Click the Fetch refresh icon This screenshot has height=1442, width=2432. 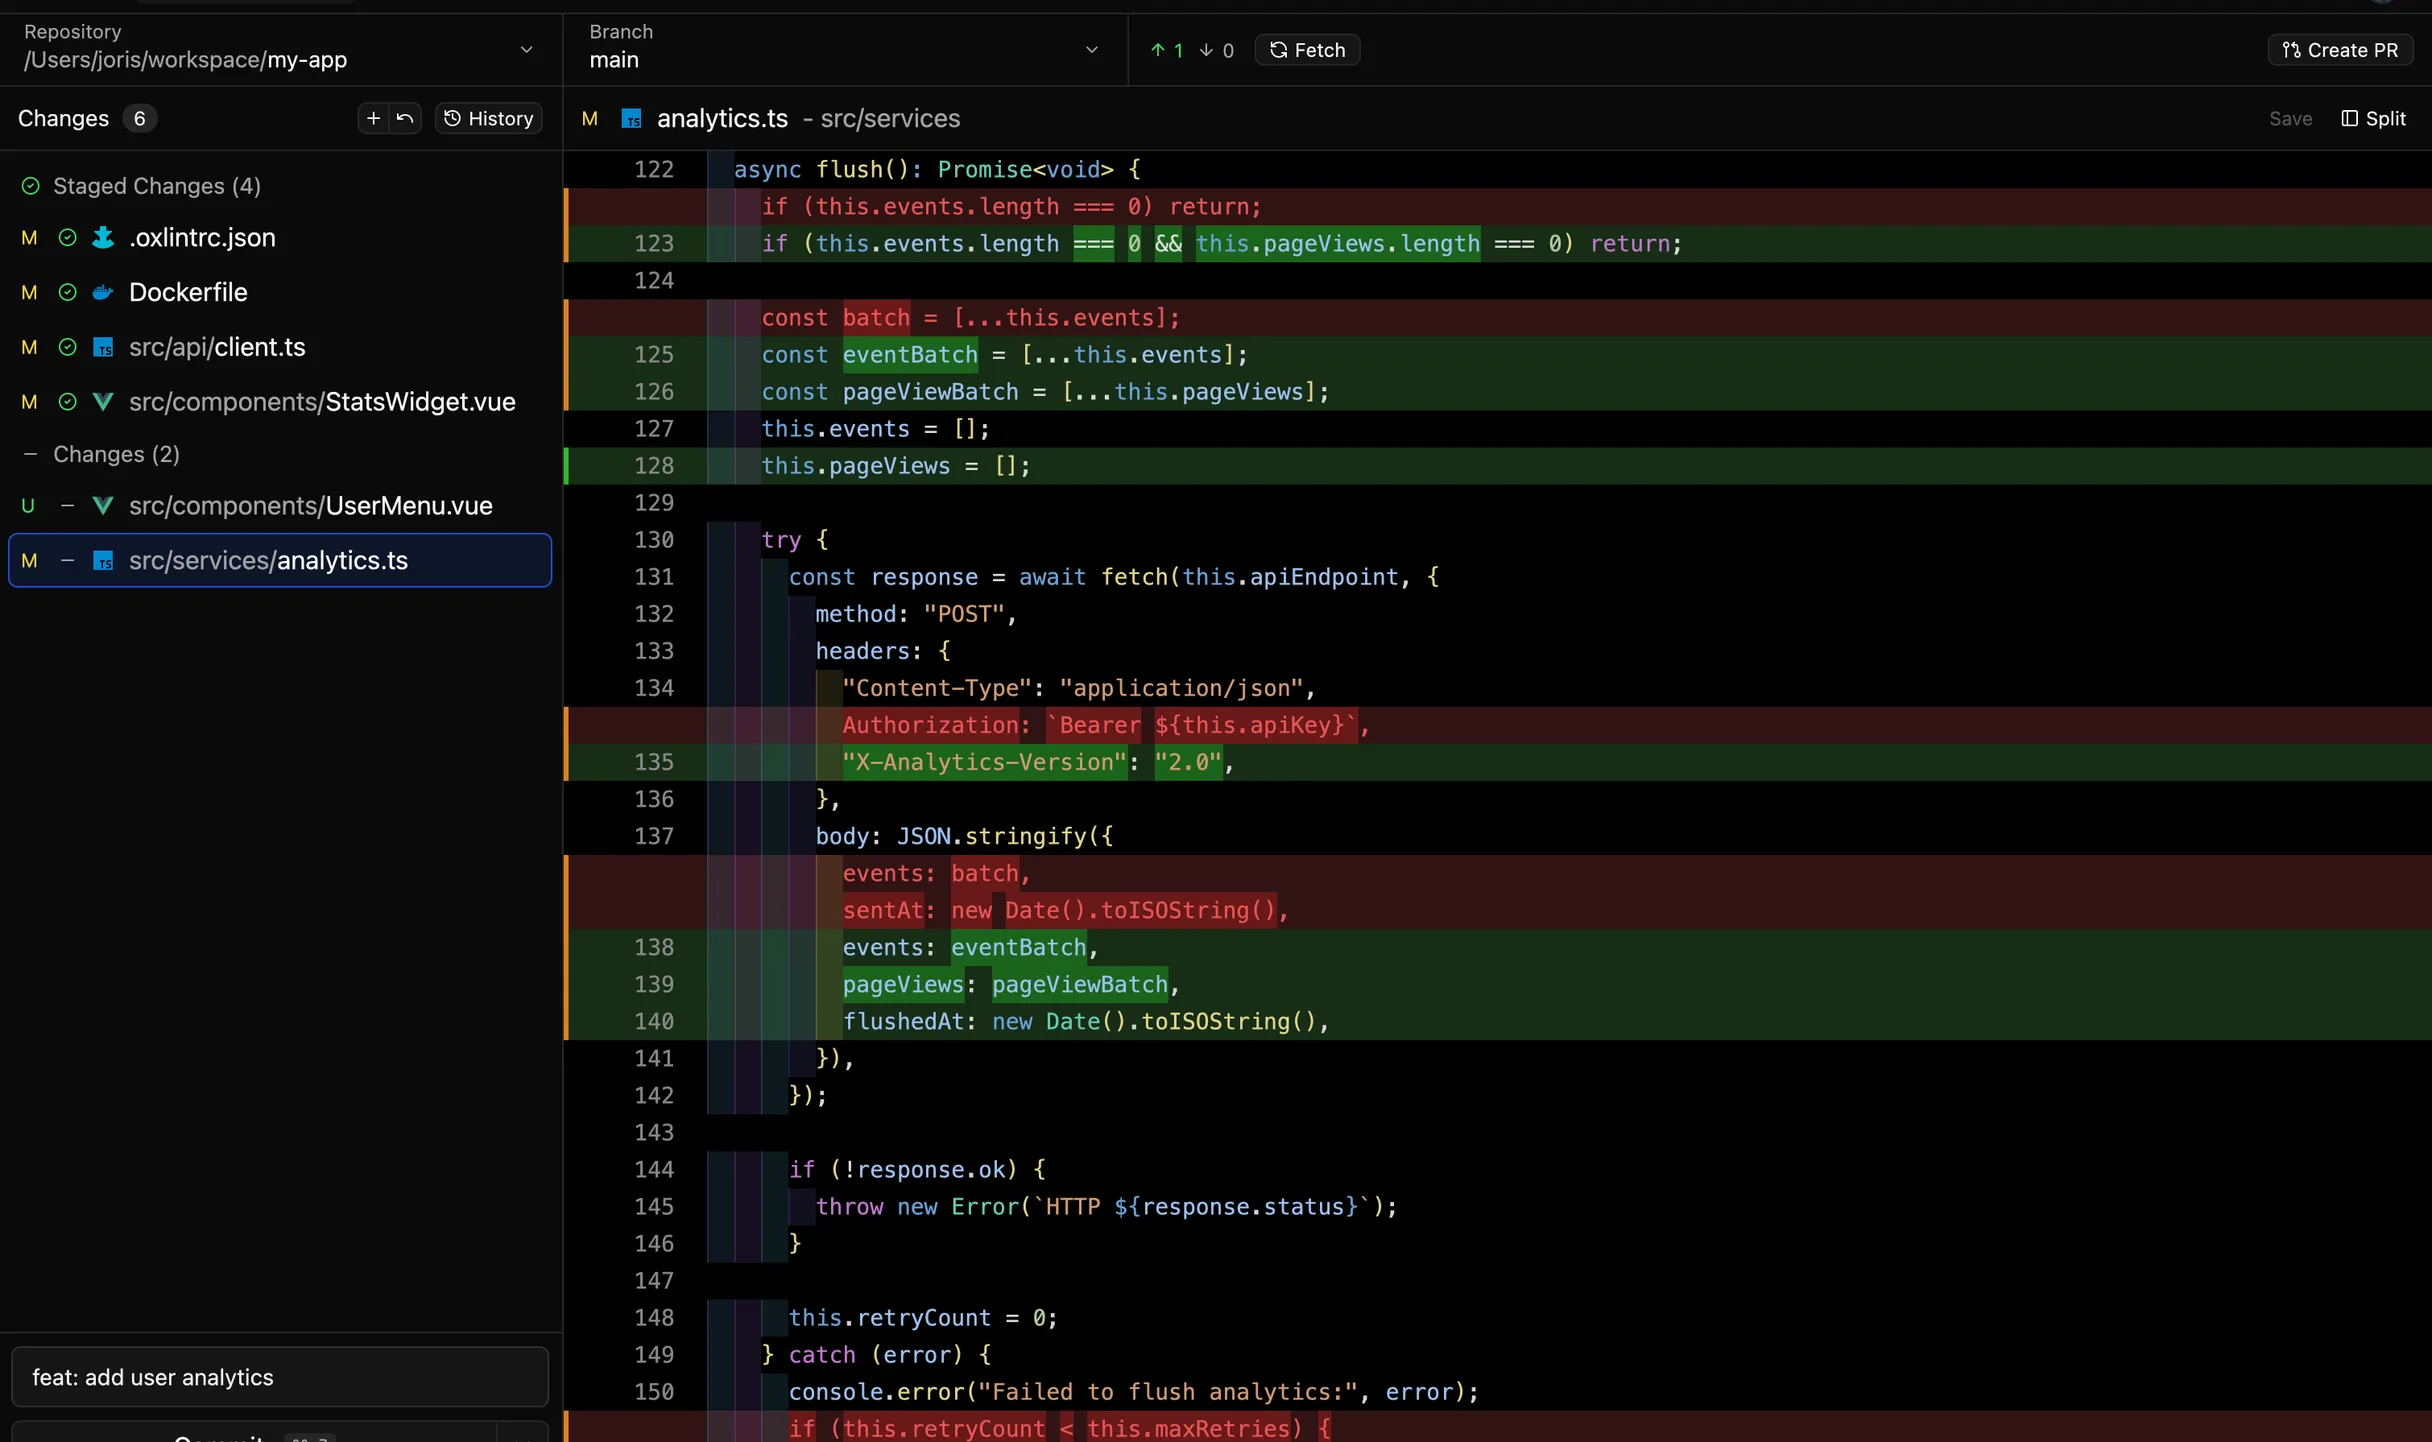click(1278, 50)
